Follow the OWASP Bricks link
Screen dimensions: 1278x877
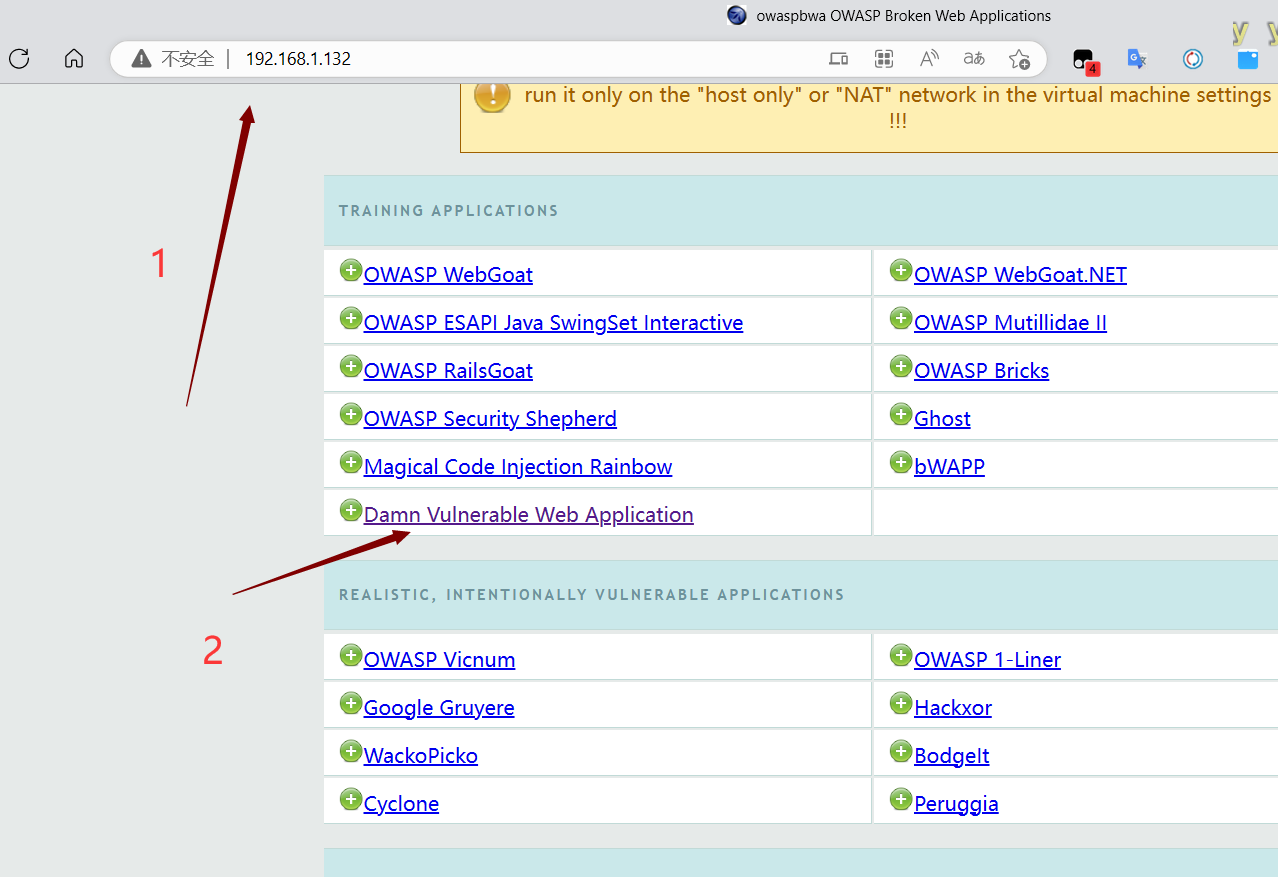tap(981, 371)
